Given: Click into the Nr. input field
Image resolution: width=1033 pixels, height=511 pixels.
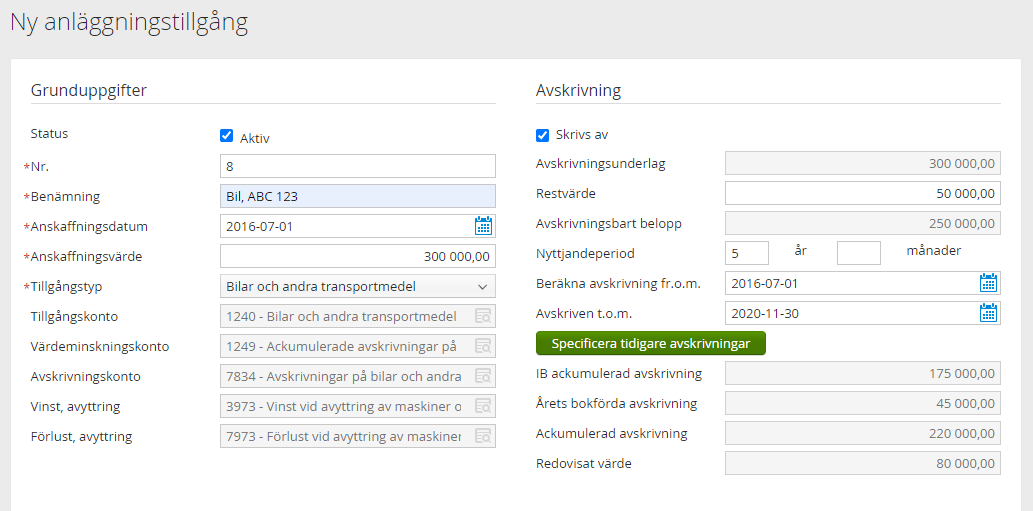Looking at the screenshot, I should coord(357,166).
